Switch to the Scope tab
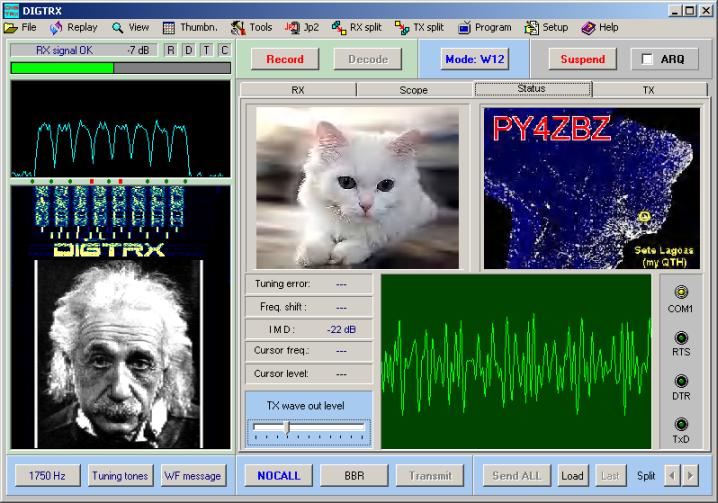This screenshot has height=503, width=718. click(x=414, y=90)
